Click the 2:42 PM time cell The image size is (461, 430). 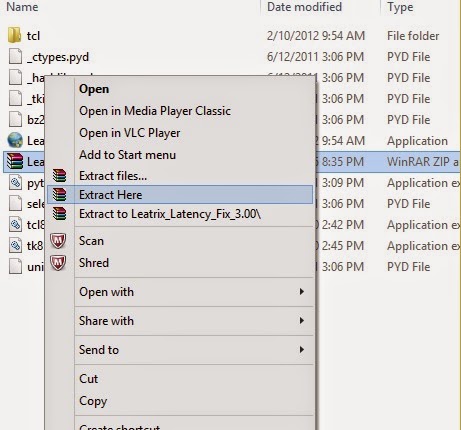point(343,225)
